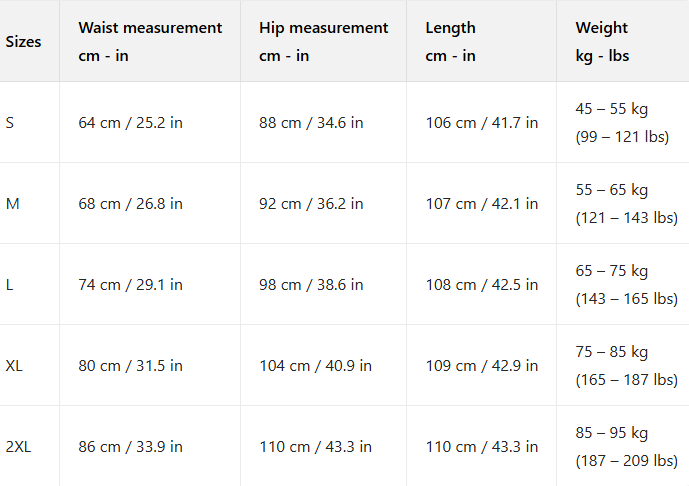
Task: Click the 108 cm / 42.5 in length cell
Action: pyautogui.click(x=482, y=285)
